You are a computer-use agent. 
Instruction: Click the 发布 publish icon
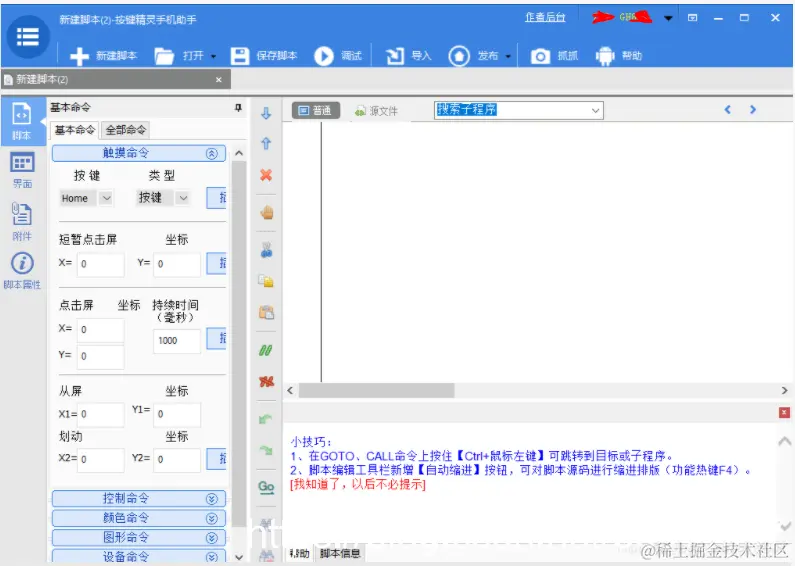[x=459, y=56]
